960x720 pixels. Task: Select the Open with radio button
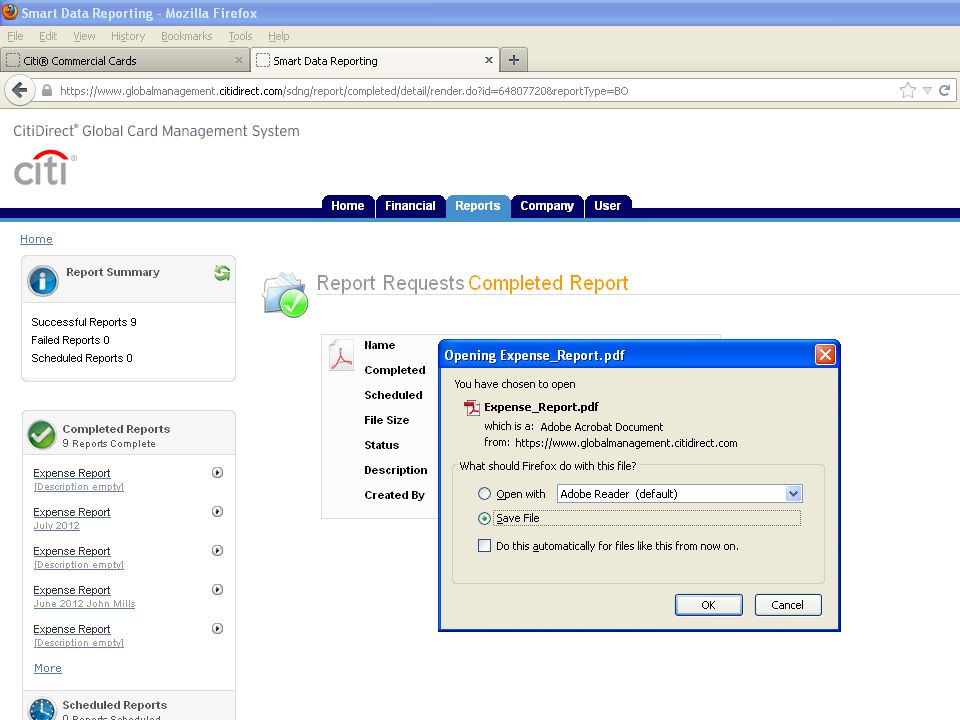click(484, 493)
